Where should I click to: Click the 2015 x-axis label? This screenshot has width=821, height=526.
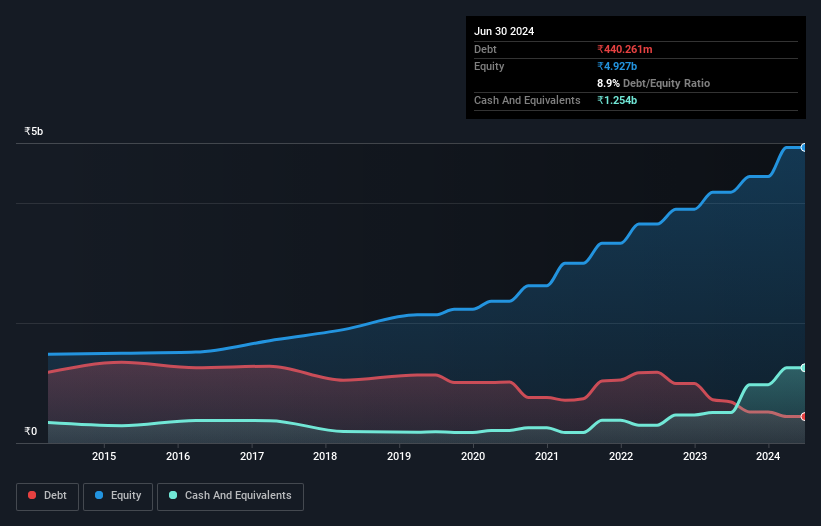point(104,456)
